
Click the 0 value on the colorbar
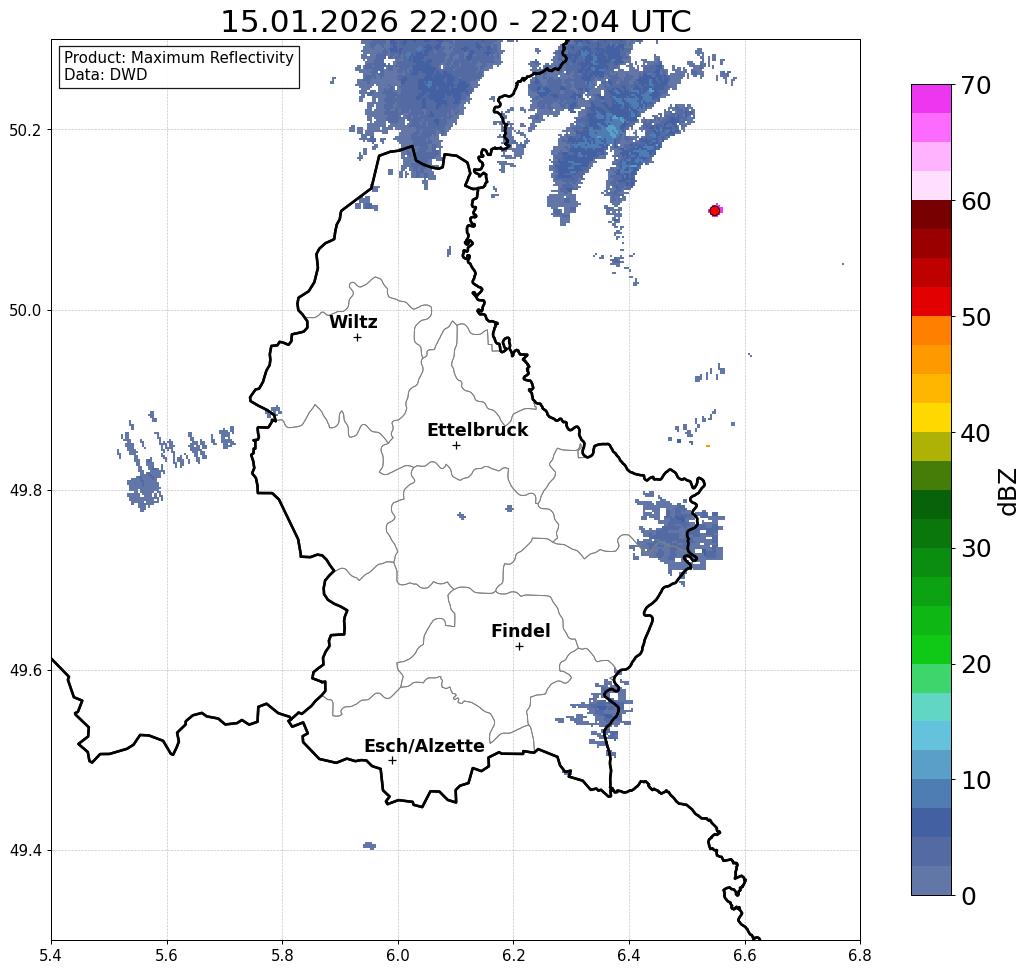pos(969,896)
